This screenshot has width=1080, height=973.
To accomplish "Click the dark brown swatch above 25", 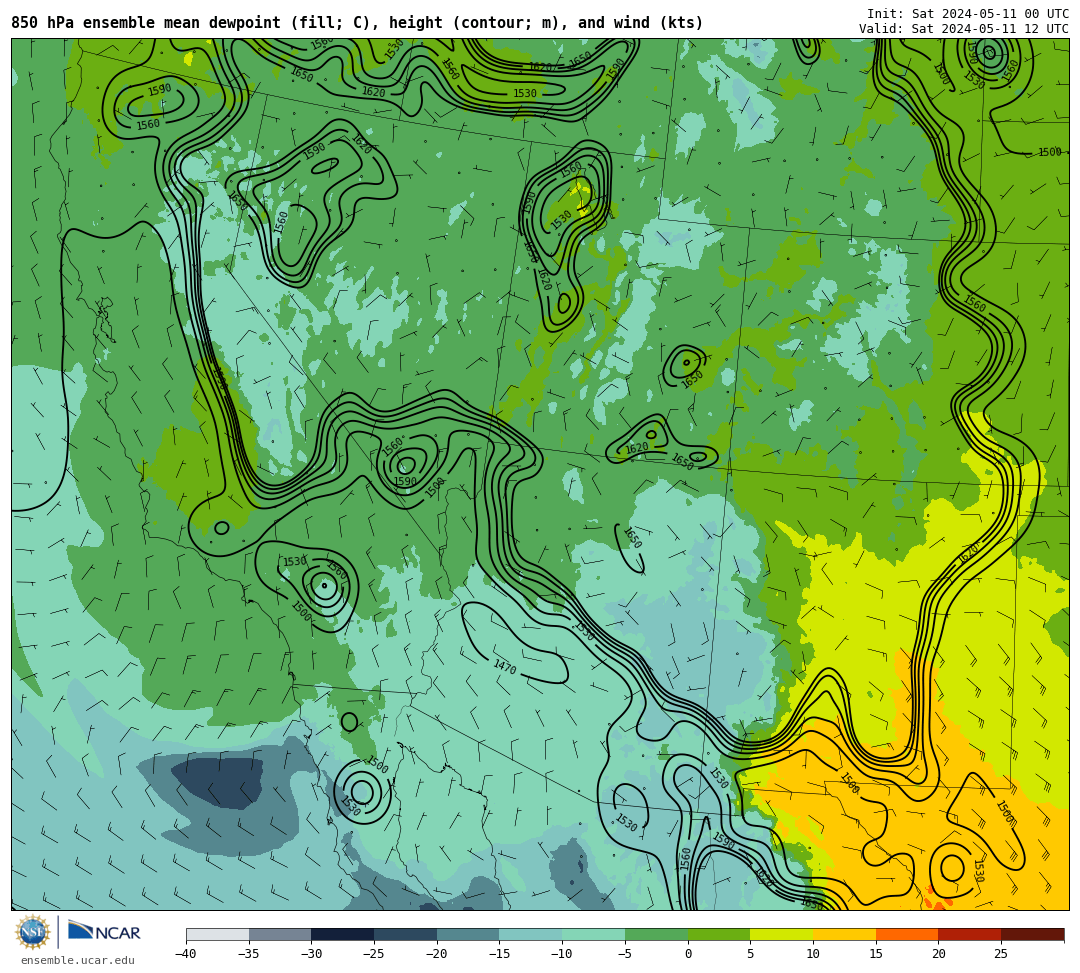I will [x=1032, y=934].
